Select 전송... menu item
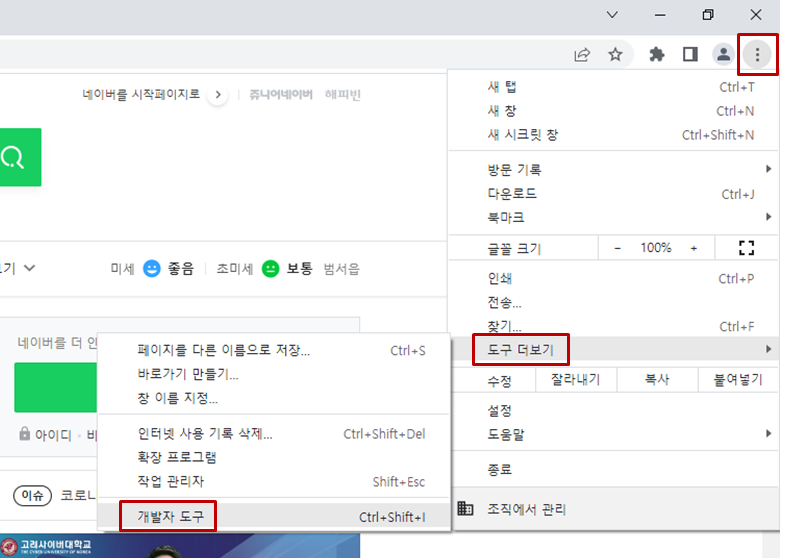 tap(614, 303)
